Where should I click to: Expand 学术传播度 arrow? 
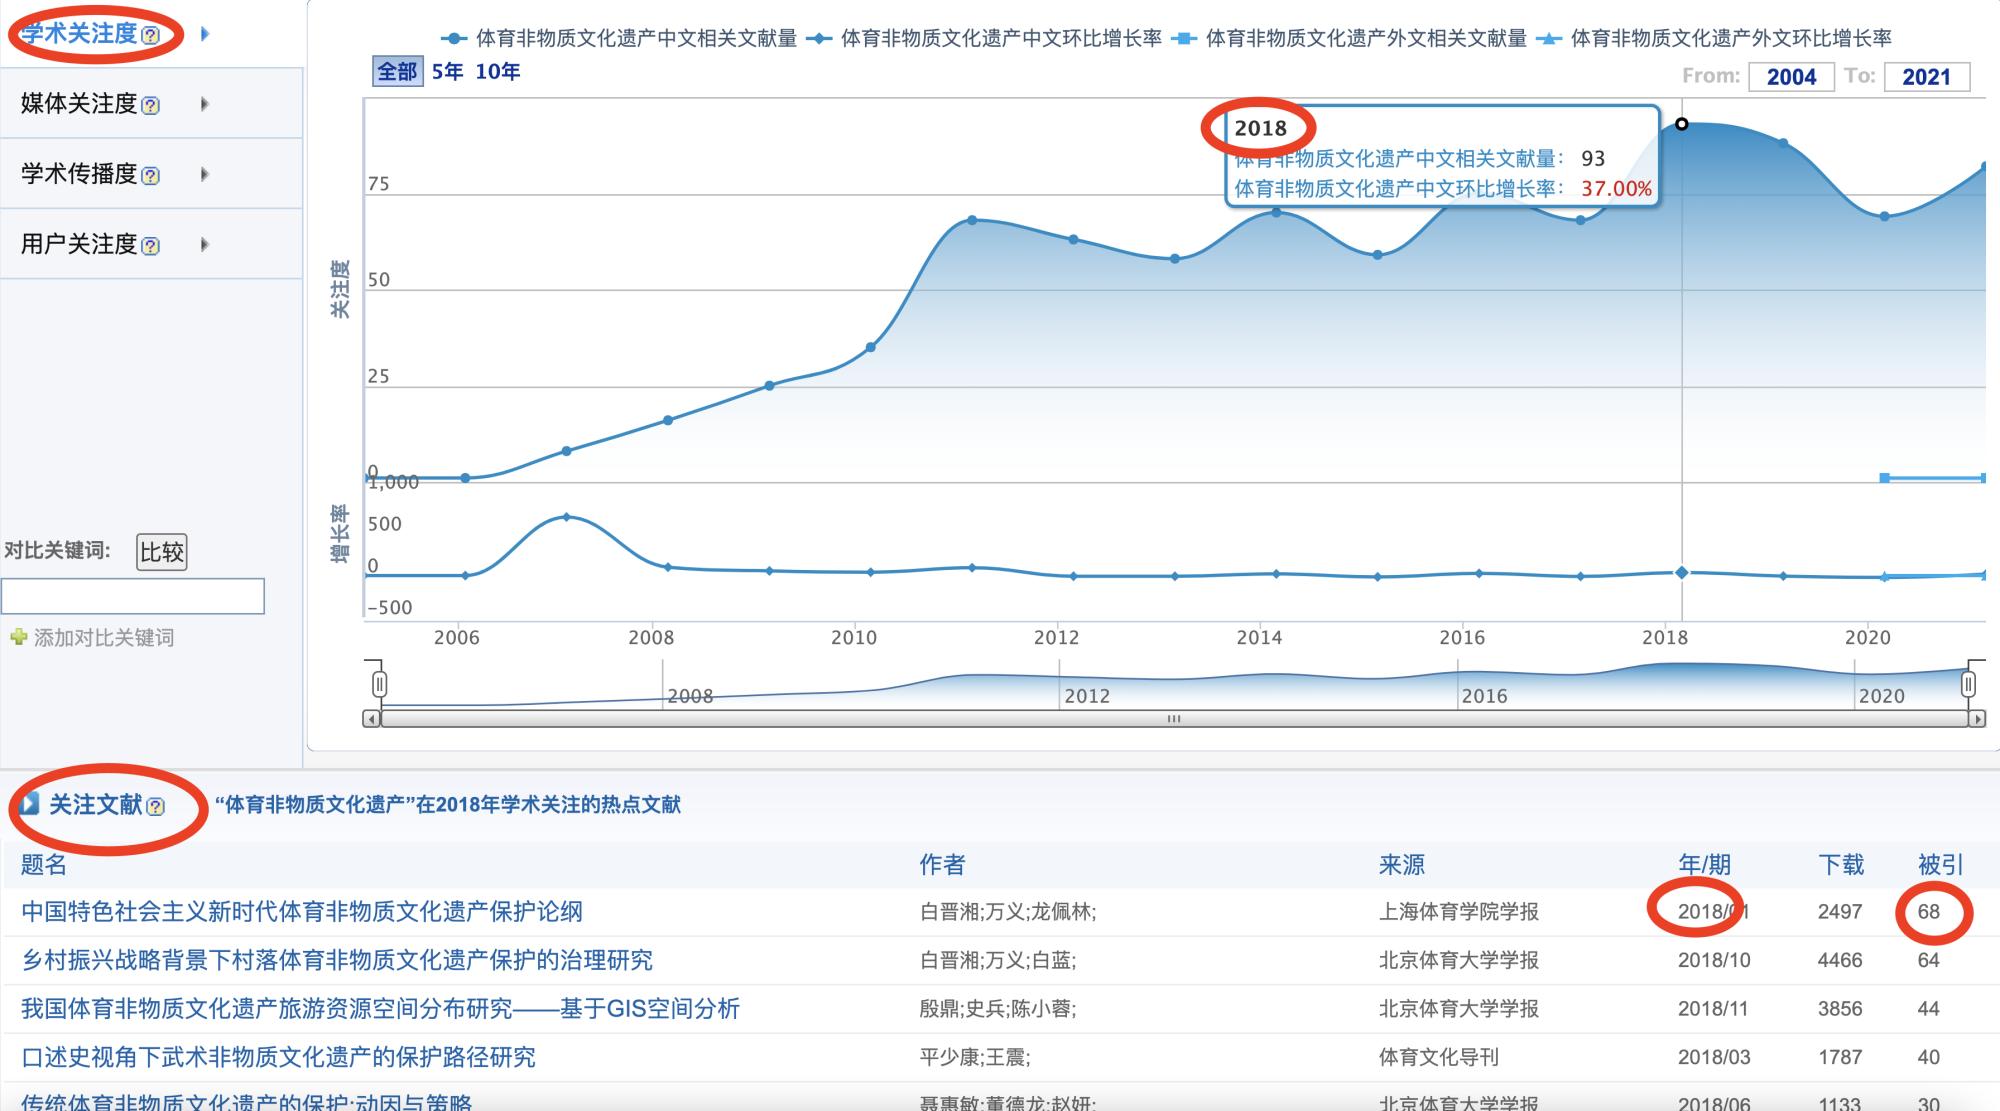pyautogui.click(x=204, y=174)
